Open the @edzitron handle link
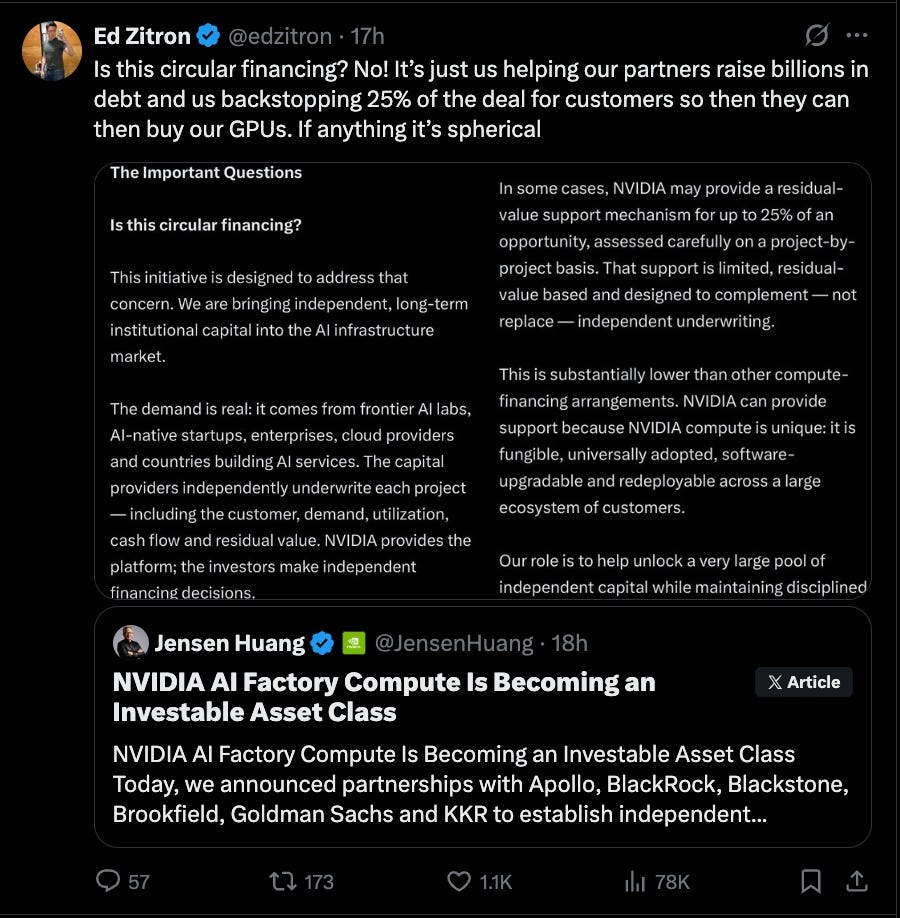Screen dimensions: 900x918 click(x=279, y=36)
